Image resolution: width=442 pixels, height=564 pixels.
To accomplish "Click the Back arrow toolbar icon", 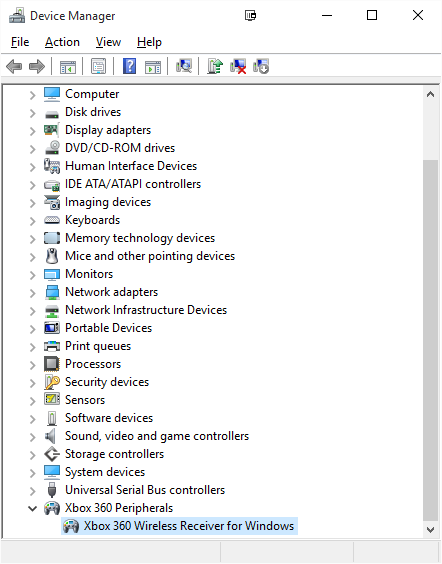I will coord(14,67).
